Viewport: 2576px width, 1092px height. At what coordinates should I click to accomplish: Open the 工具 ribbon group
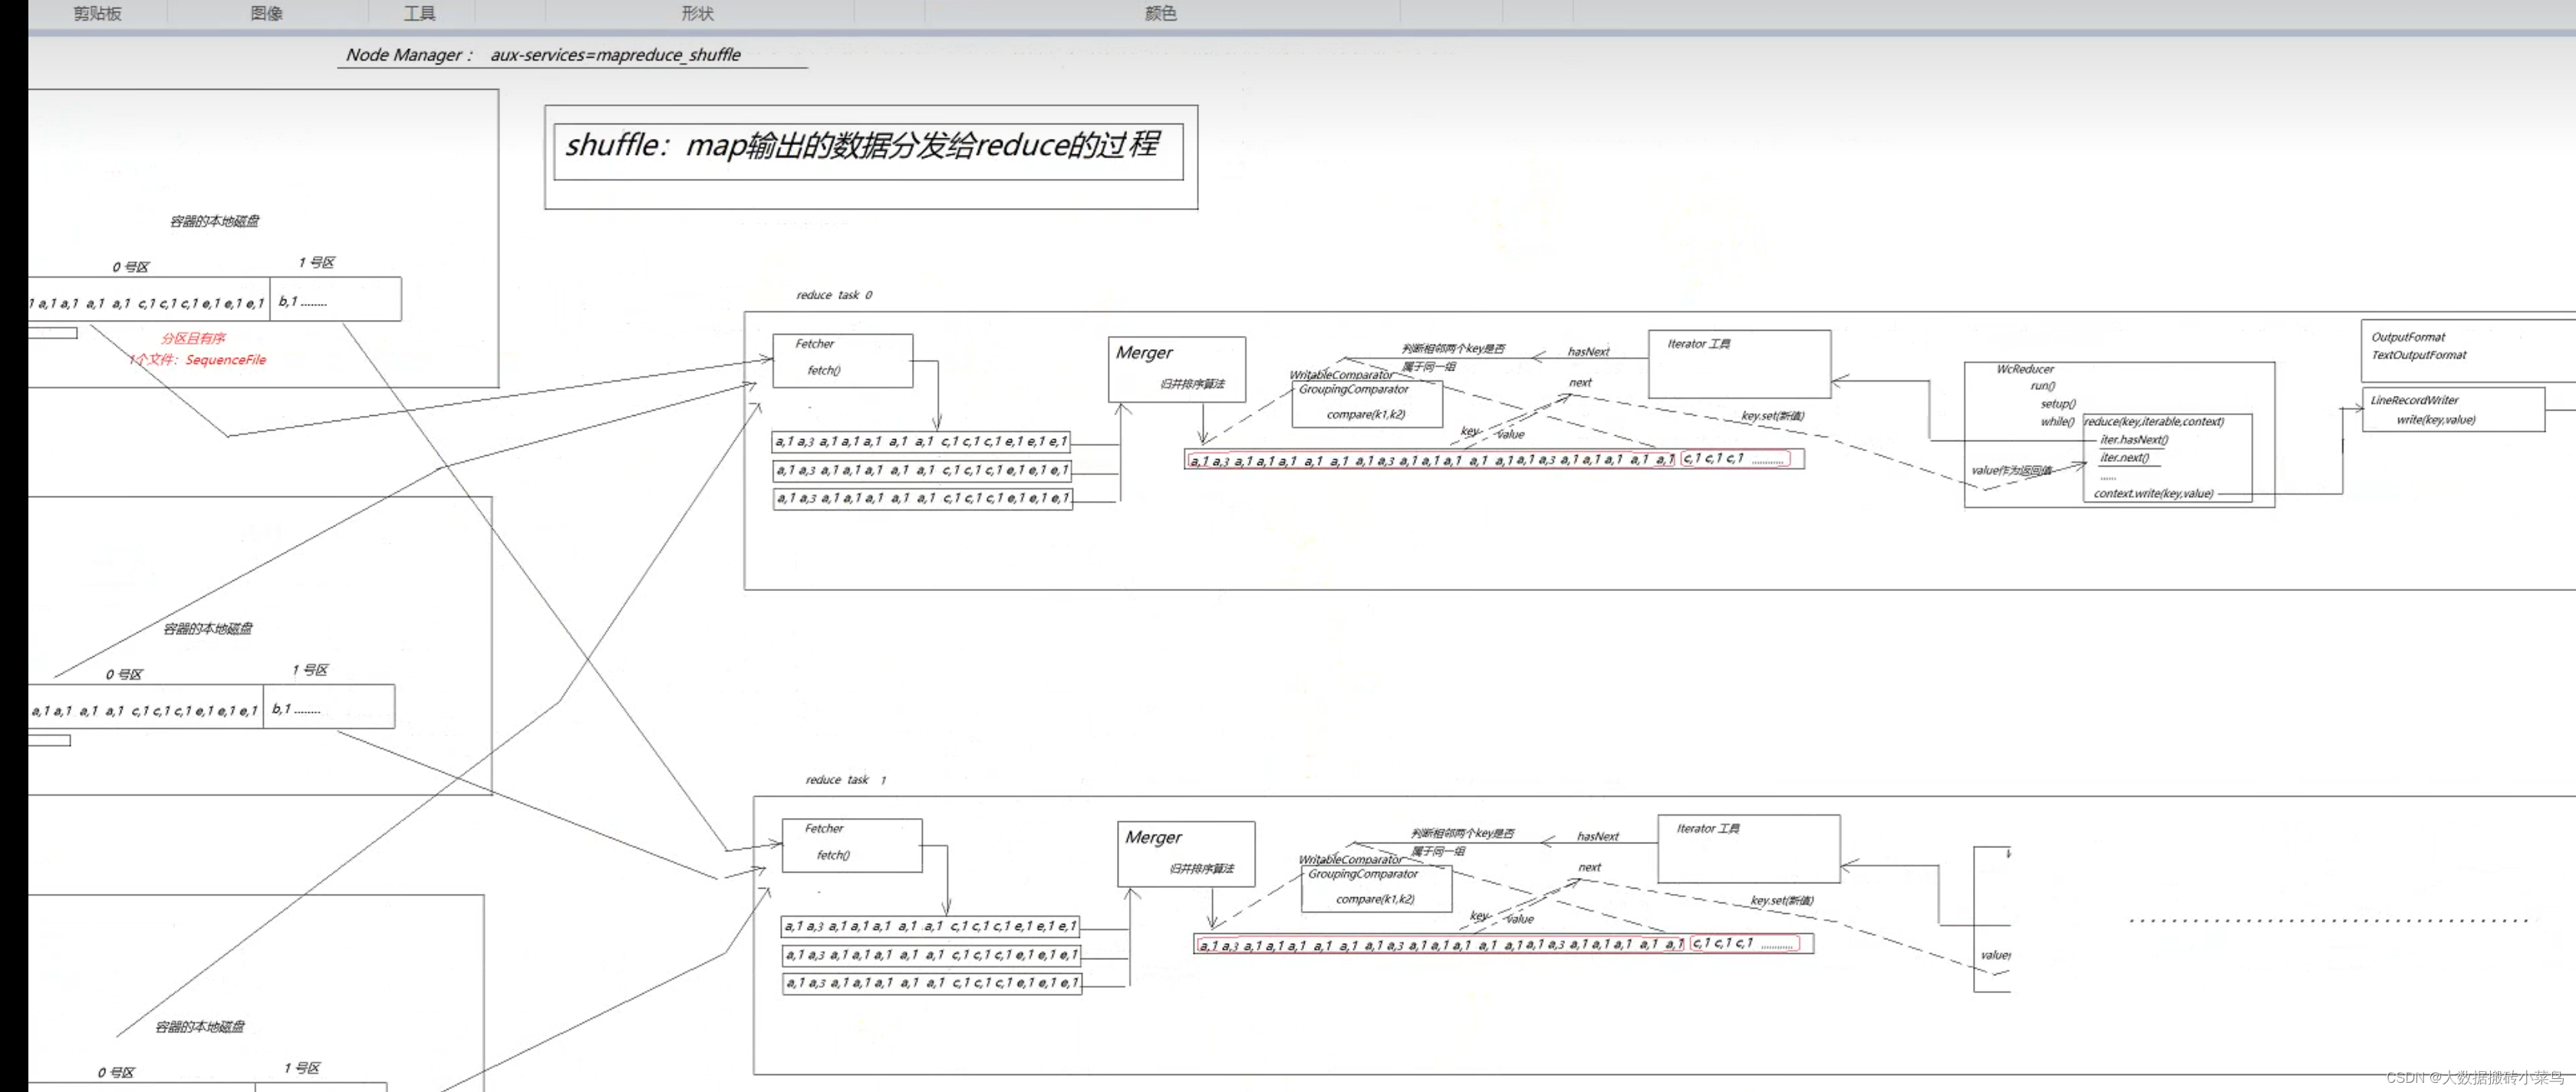click(419, 13)
